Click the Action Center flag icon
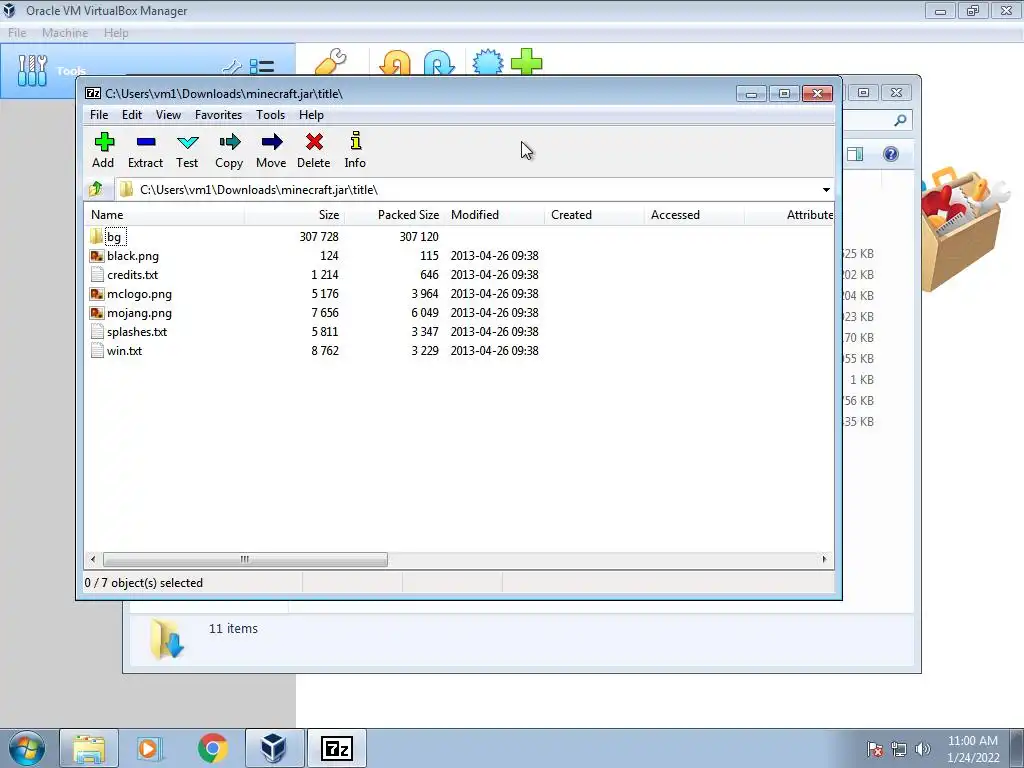This screenshot has width=1024, height=768. pos(875,749)
